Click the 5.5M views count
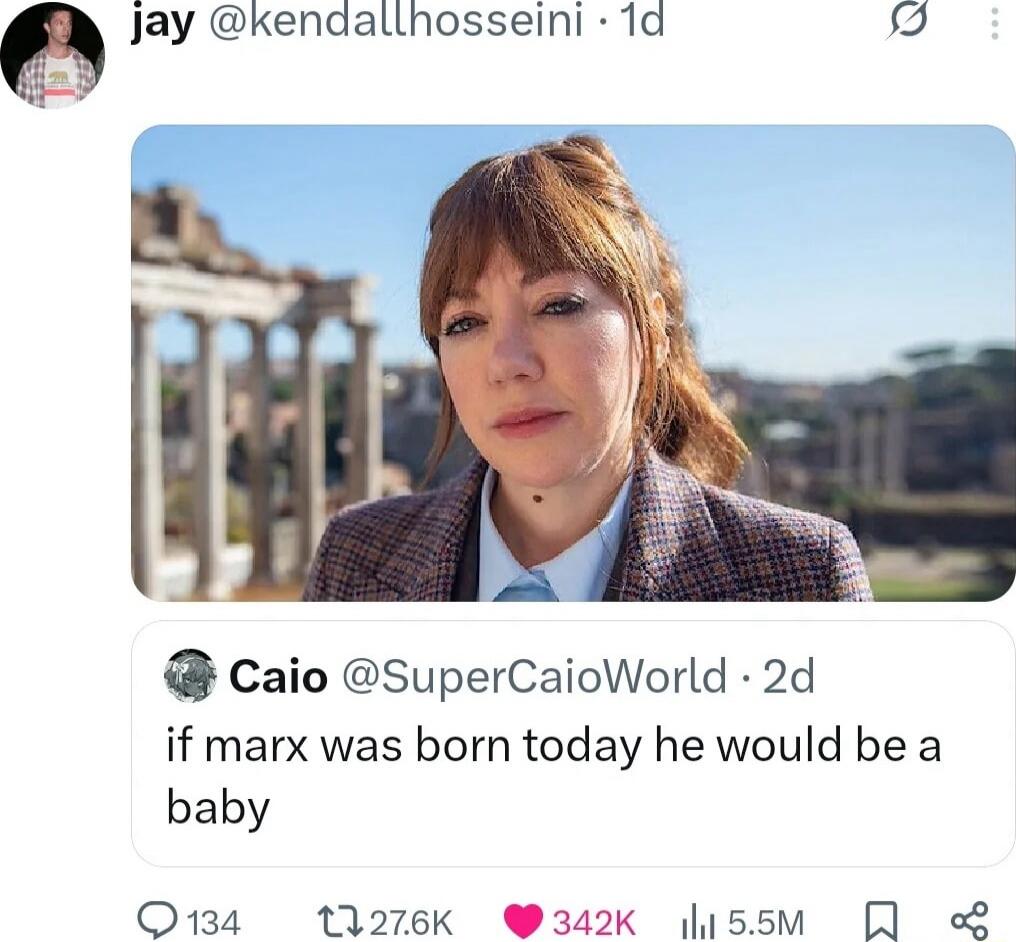 coord(765,922)
